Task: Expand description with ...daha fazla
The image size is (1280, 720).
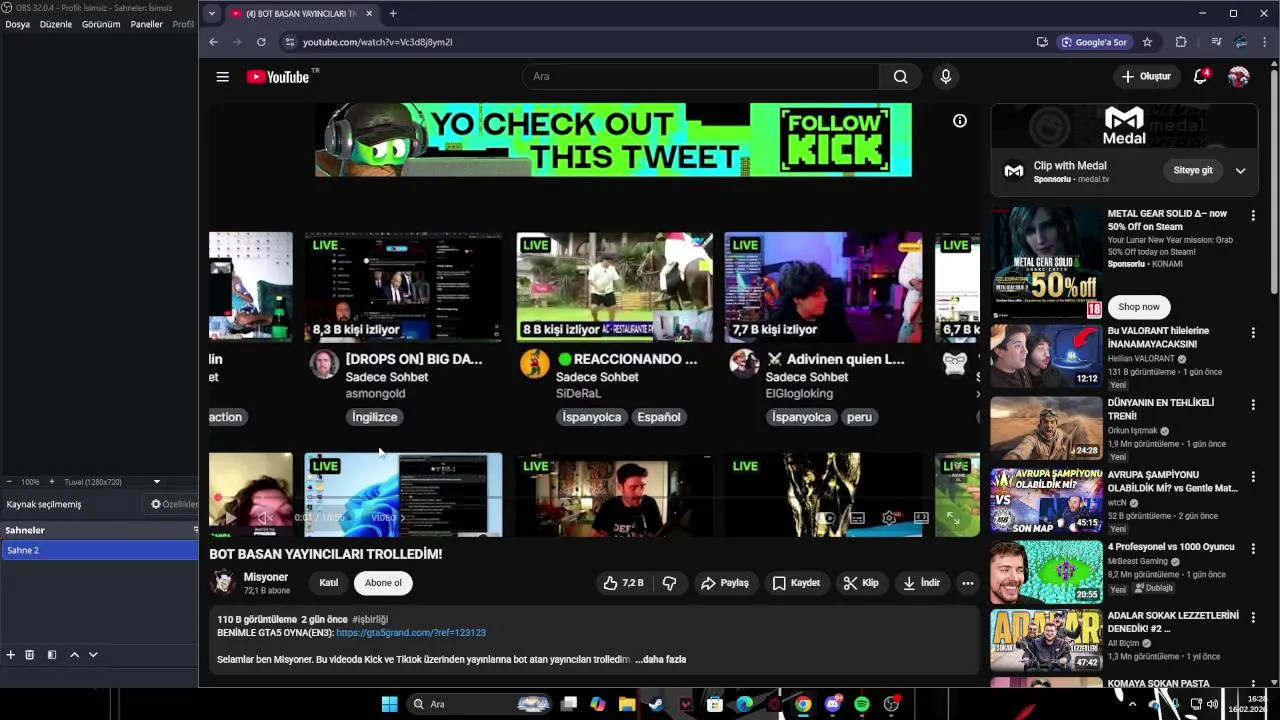Action: pyautogui.click(x=660, y=659)
